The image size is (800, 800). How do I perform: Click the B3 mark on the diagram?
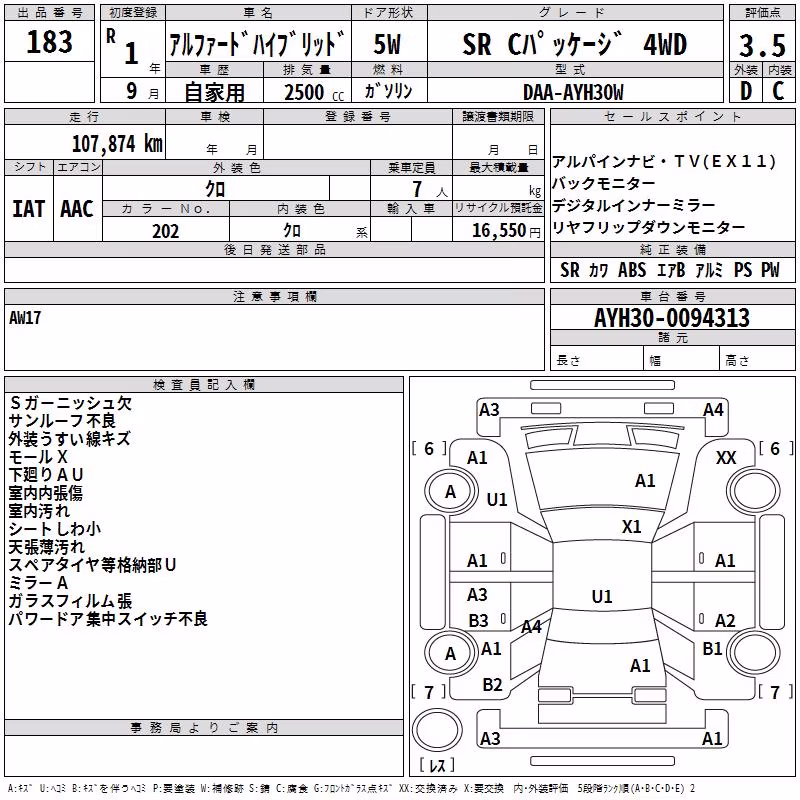pyautogui.click(x=479, y=621)
